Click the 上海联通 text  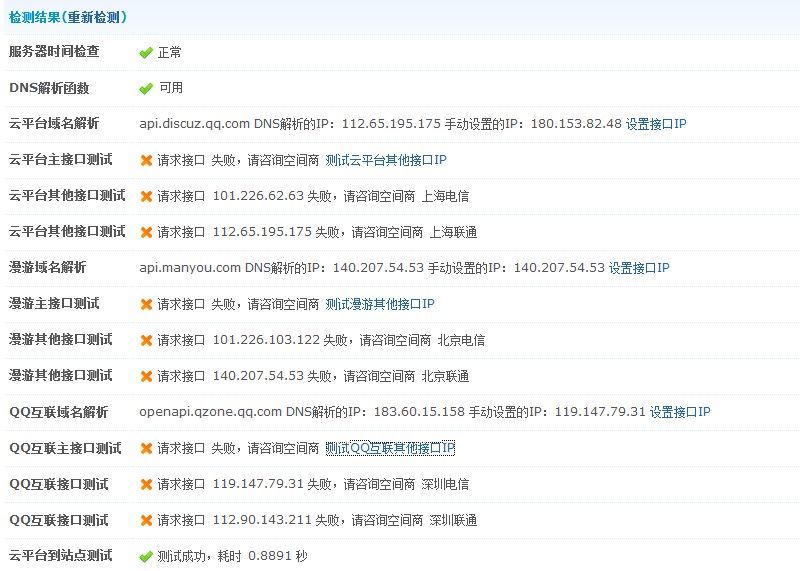453,233
